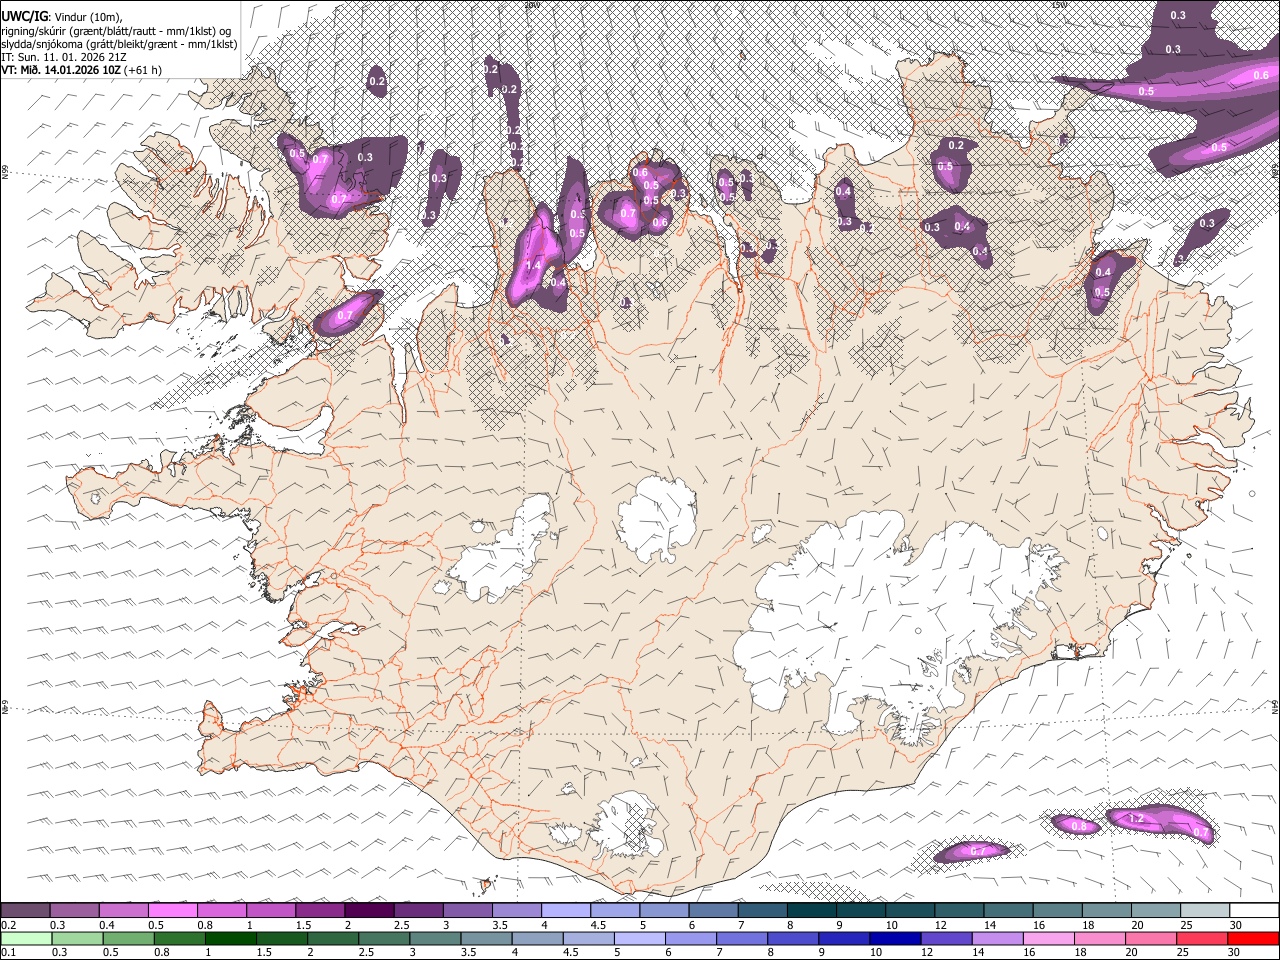Select the palest green swatch between 0.1 and 0.3
The image size is (1280, 960).
pos(25,939)
